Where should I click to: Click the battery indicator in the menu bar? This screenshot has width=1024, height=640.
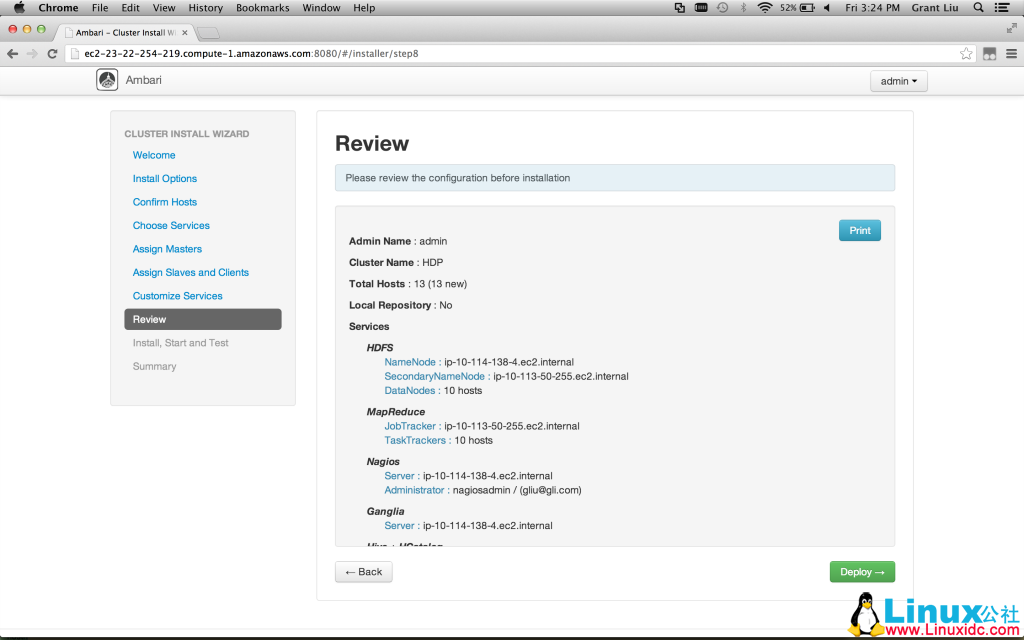coord(806,7)
